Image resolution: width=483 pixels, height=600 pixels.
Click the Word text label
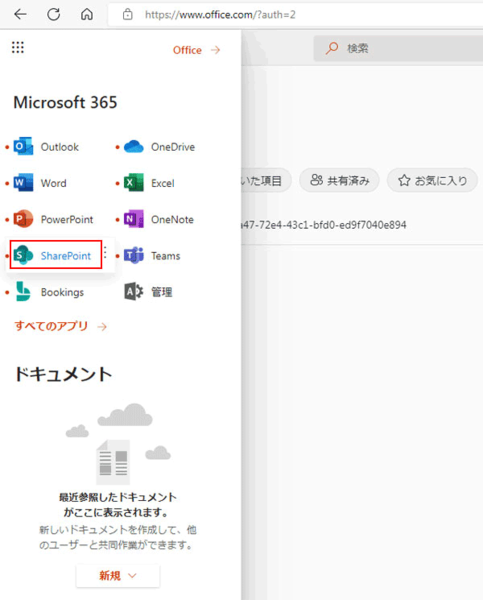click(x=54, y=183)
